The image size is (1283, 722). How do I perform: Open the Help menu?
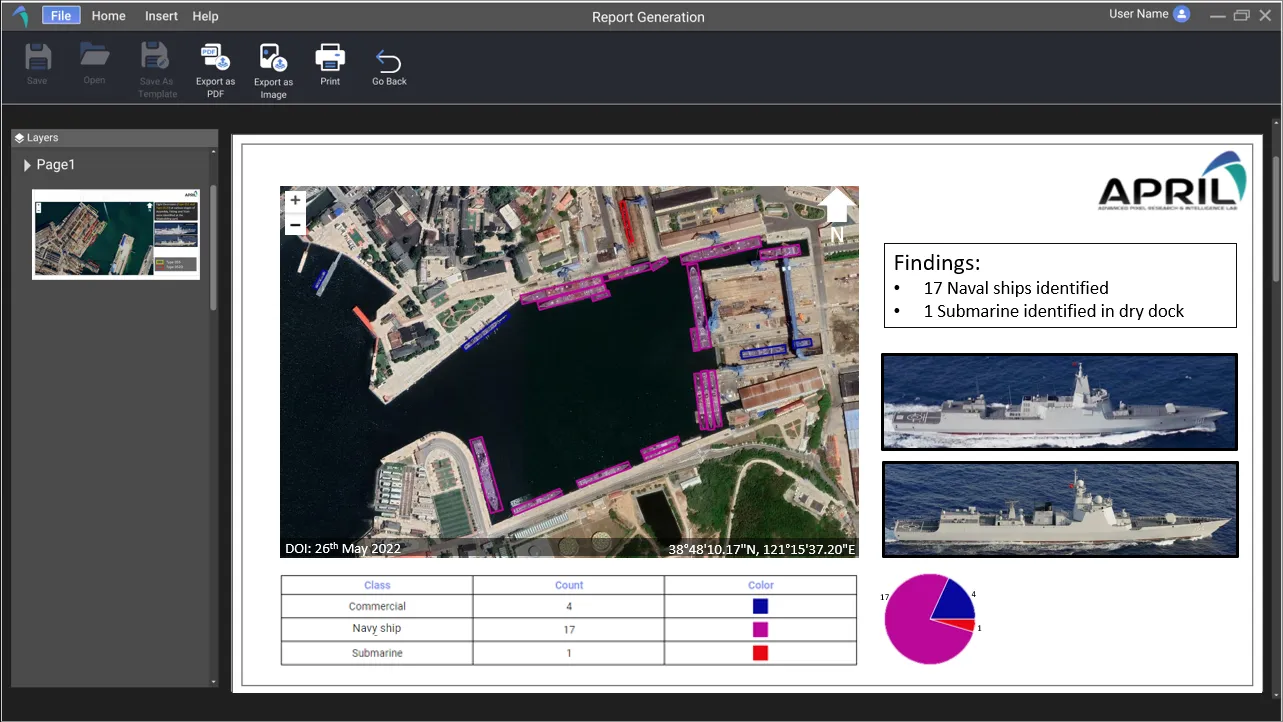[x=205, y=16]
